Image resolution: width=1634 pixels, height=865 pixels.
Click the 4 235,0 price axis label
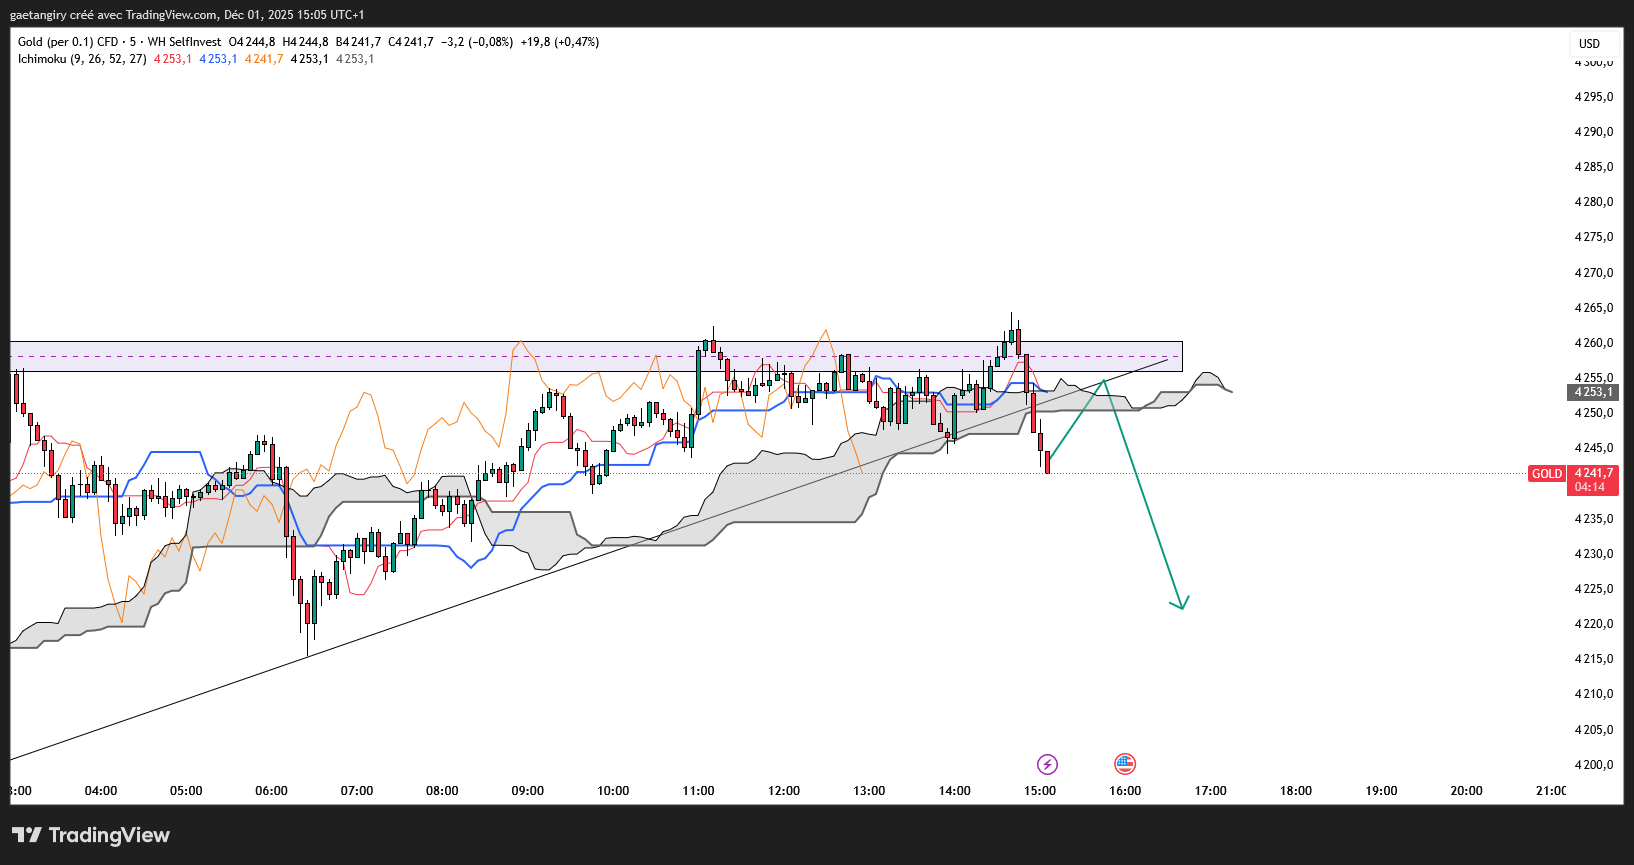point(1594,519)
